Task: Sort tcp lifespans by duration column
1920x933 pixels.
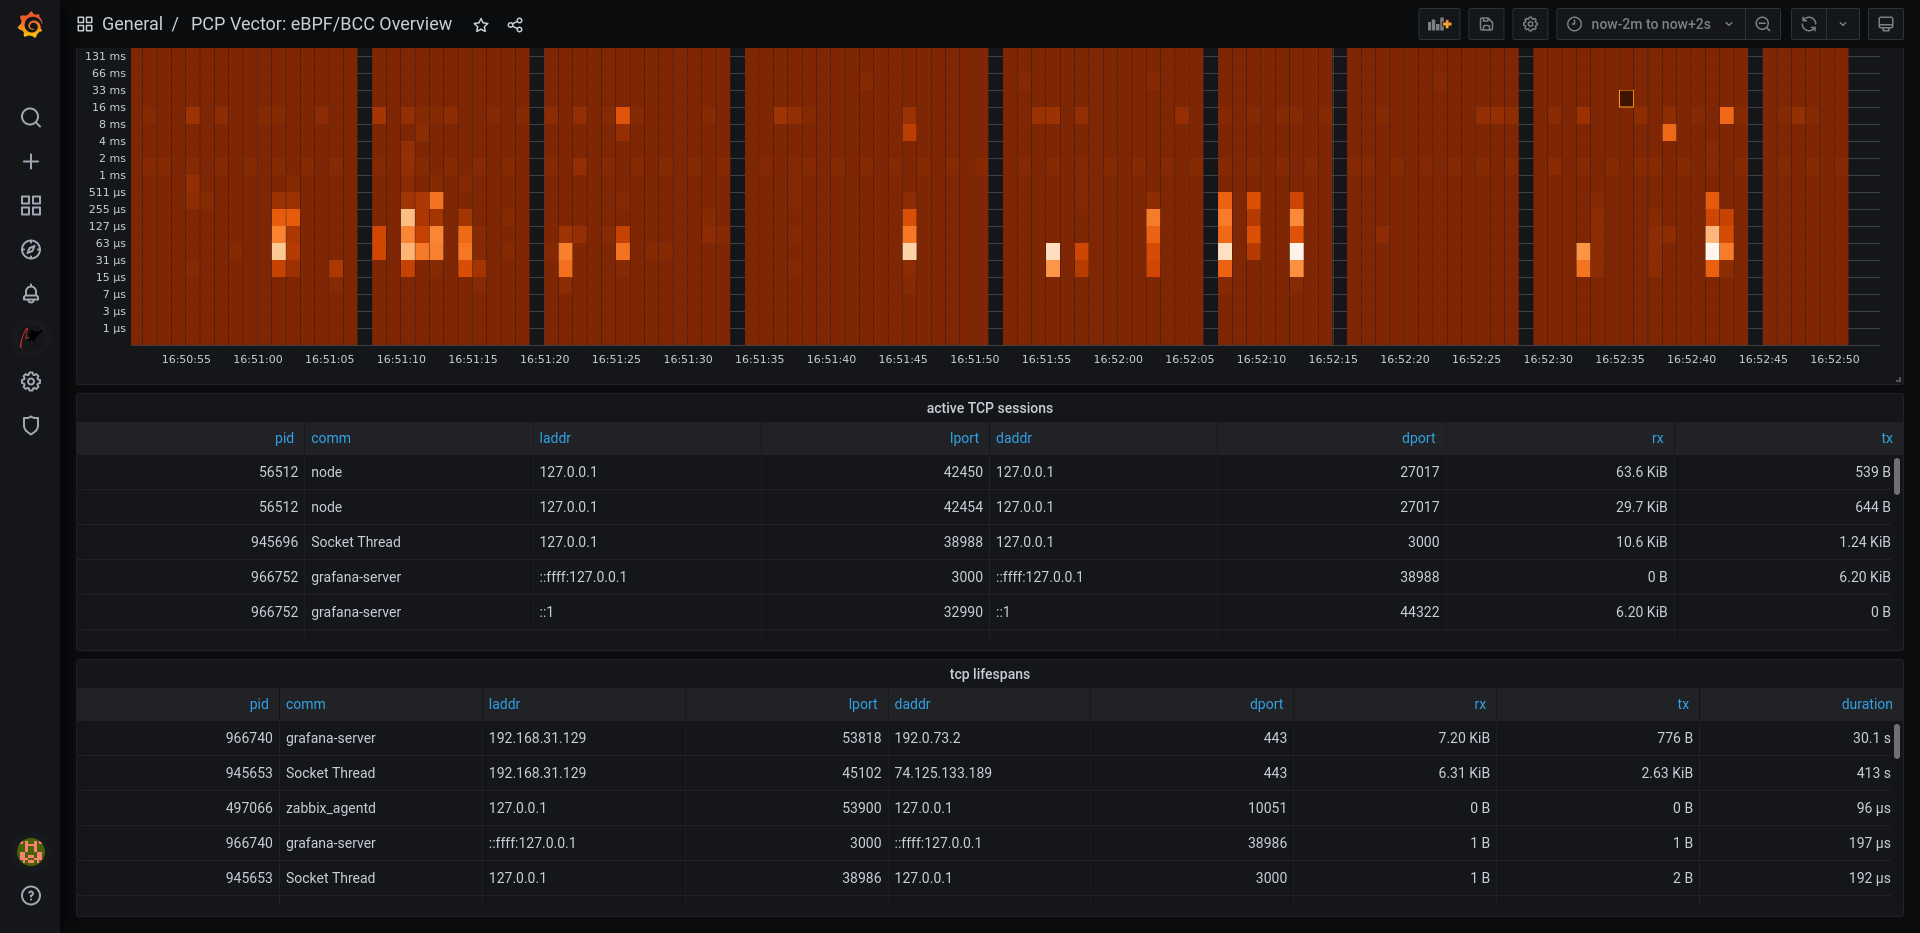Action: click(x=1866, y=704)
